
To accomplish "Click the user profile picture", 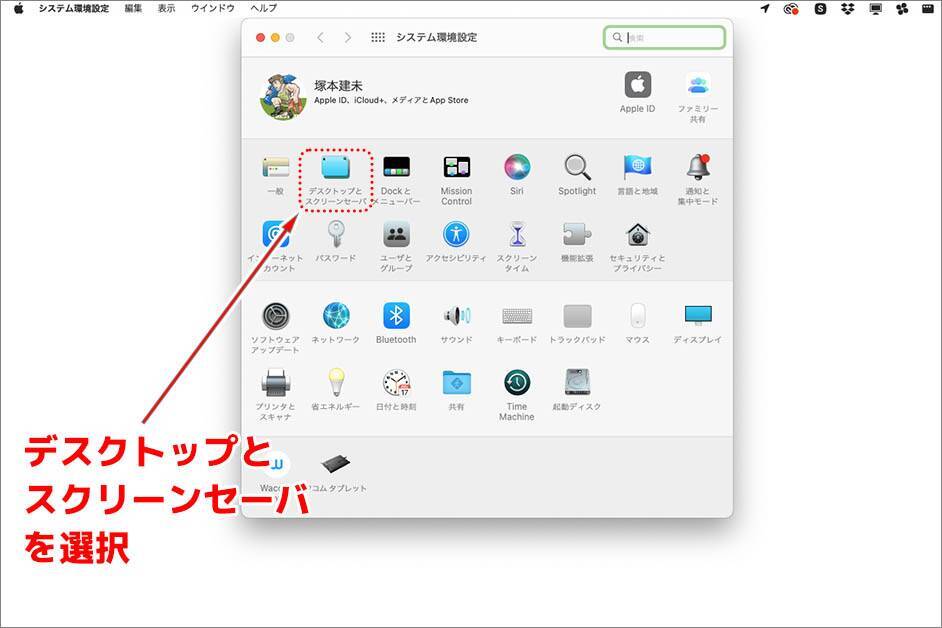I will (x=281, y=96).
